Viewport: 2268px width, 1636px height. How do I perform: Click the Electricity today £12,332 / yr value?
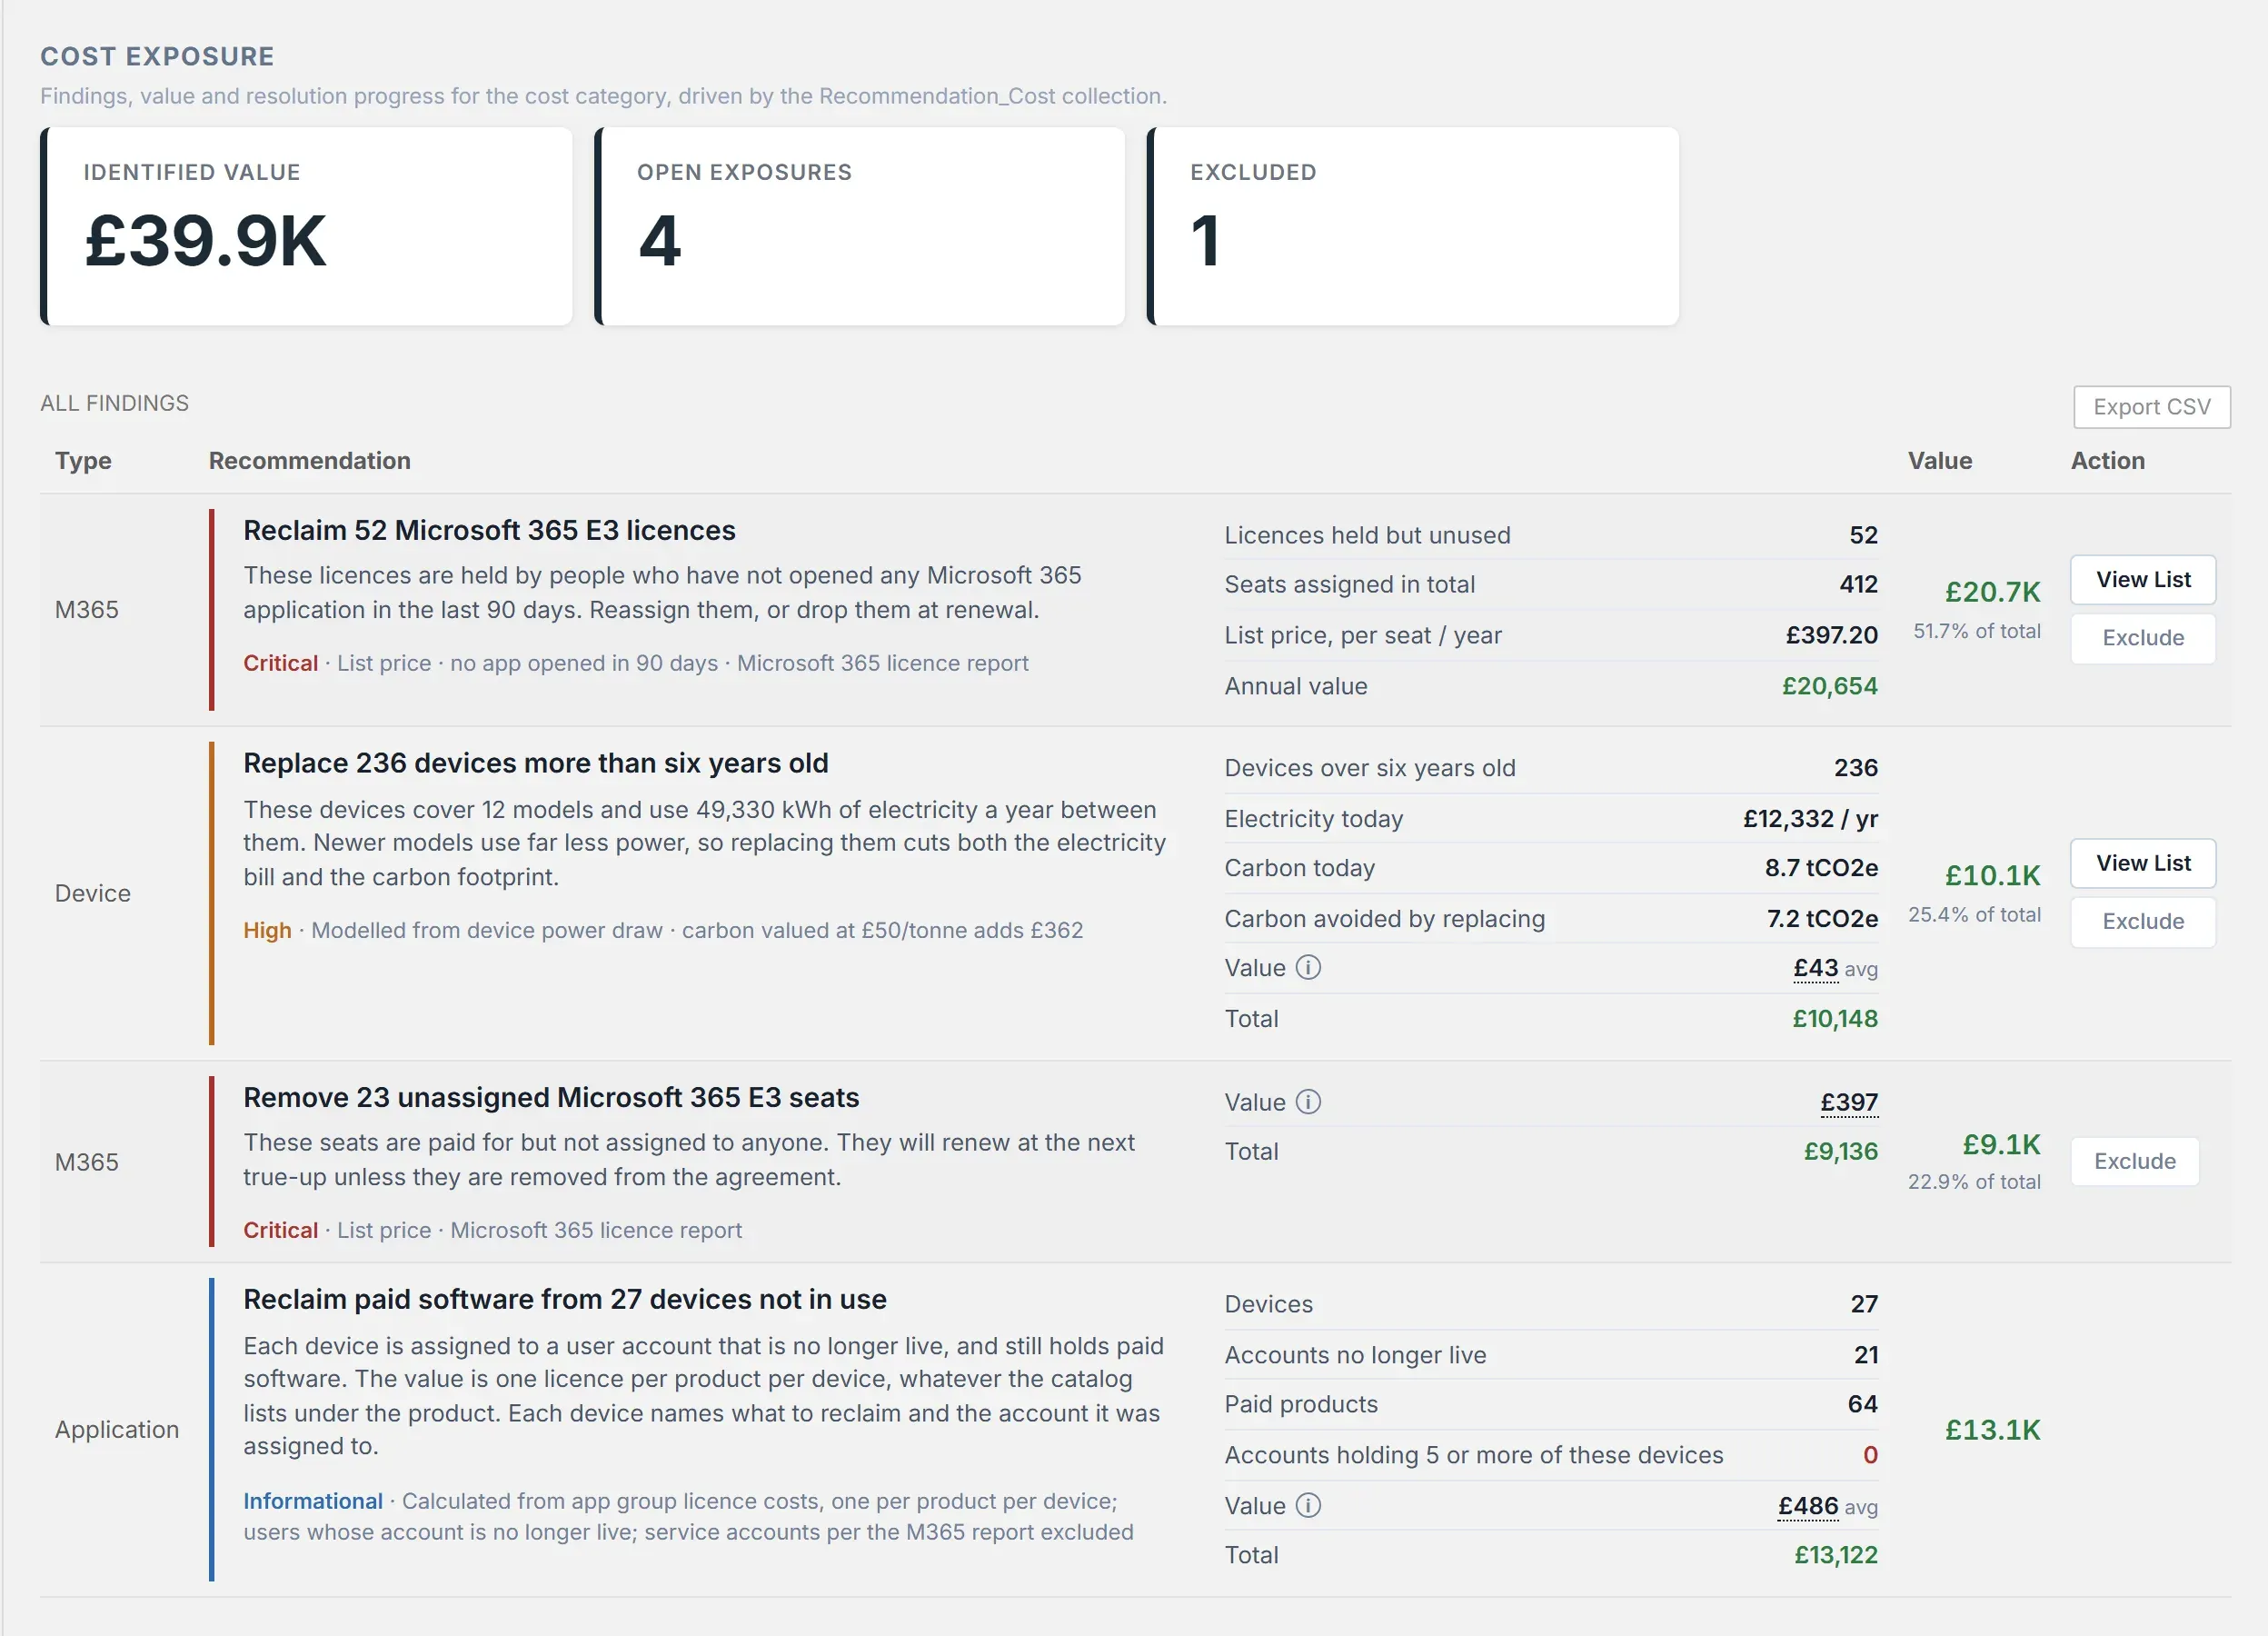tap(1810, 819)
